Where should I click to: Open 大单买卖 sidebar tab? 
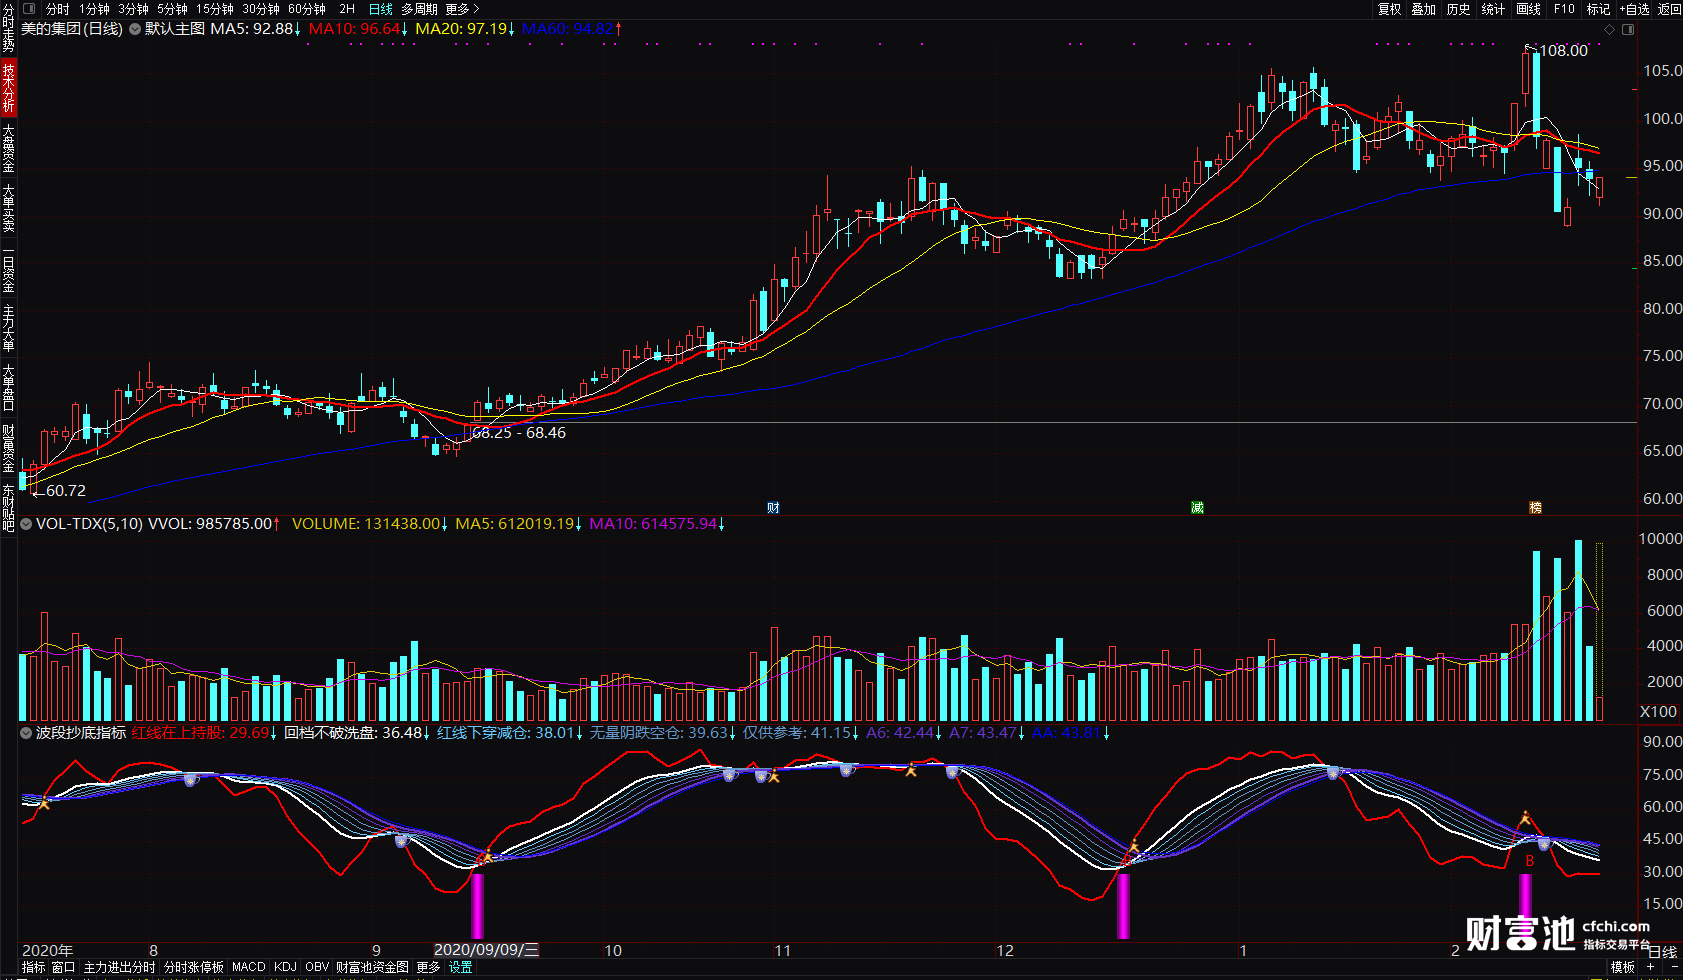coord(8,208)
